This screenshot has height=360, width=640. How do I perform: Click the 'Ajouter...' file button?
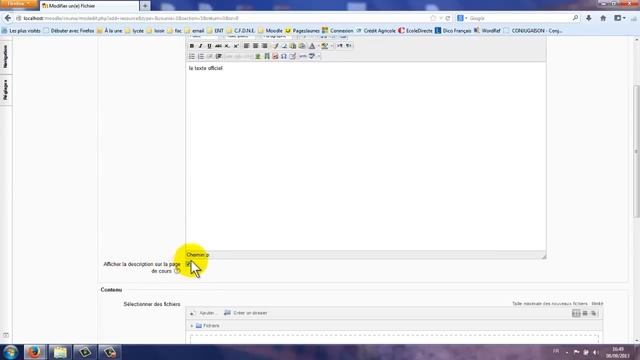click(204, 313)
